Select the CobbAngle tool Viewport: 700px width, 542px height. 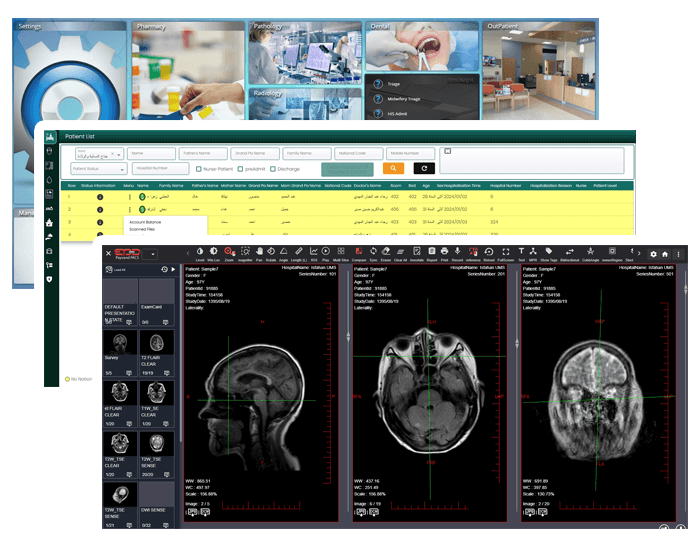click(x=591, y=253)
